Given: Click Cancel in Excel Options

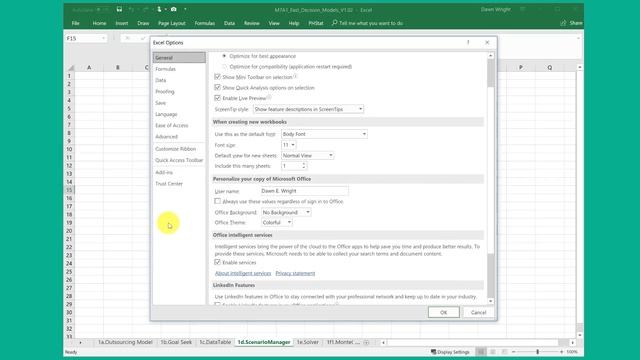Looking at the screenshot, I should pyautogui.click(x=478, y=312).
